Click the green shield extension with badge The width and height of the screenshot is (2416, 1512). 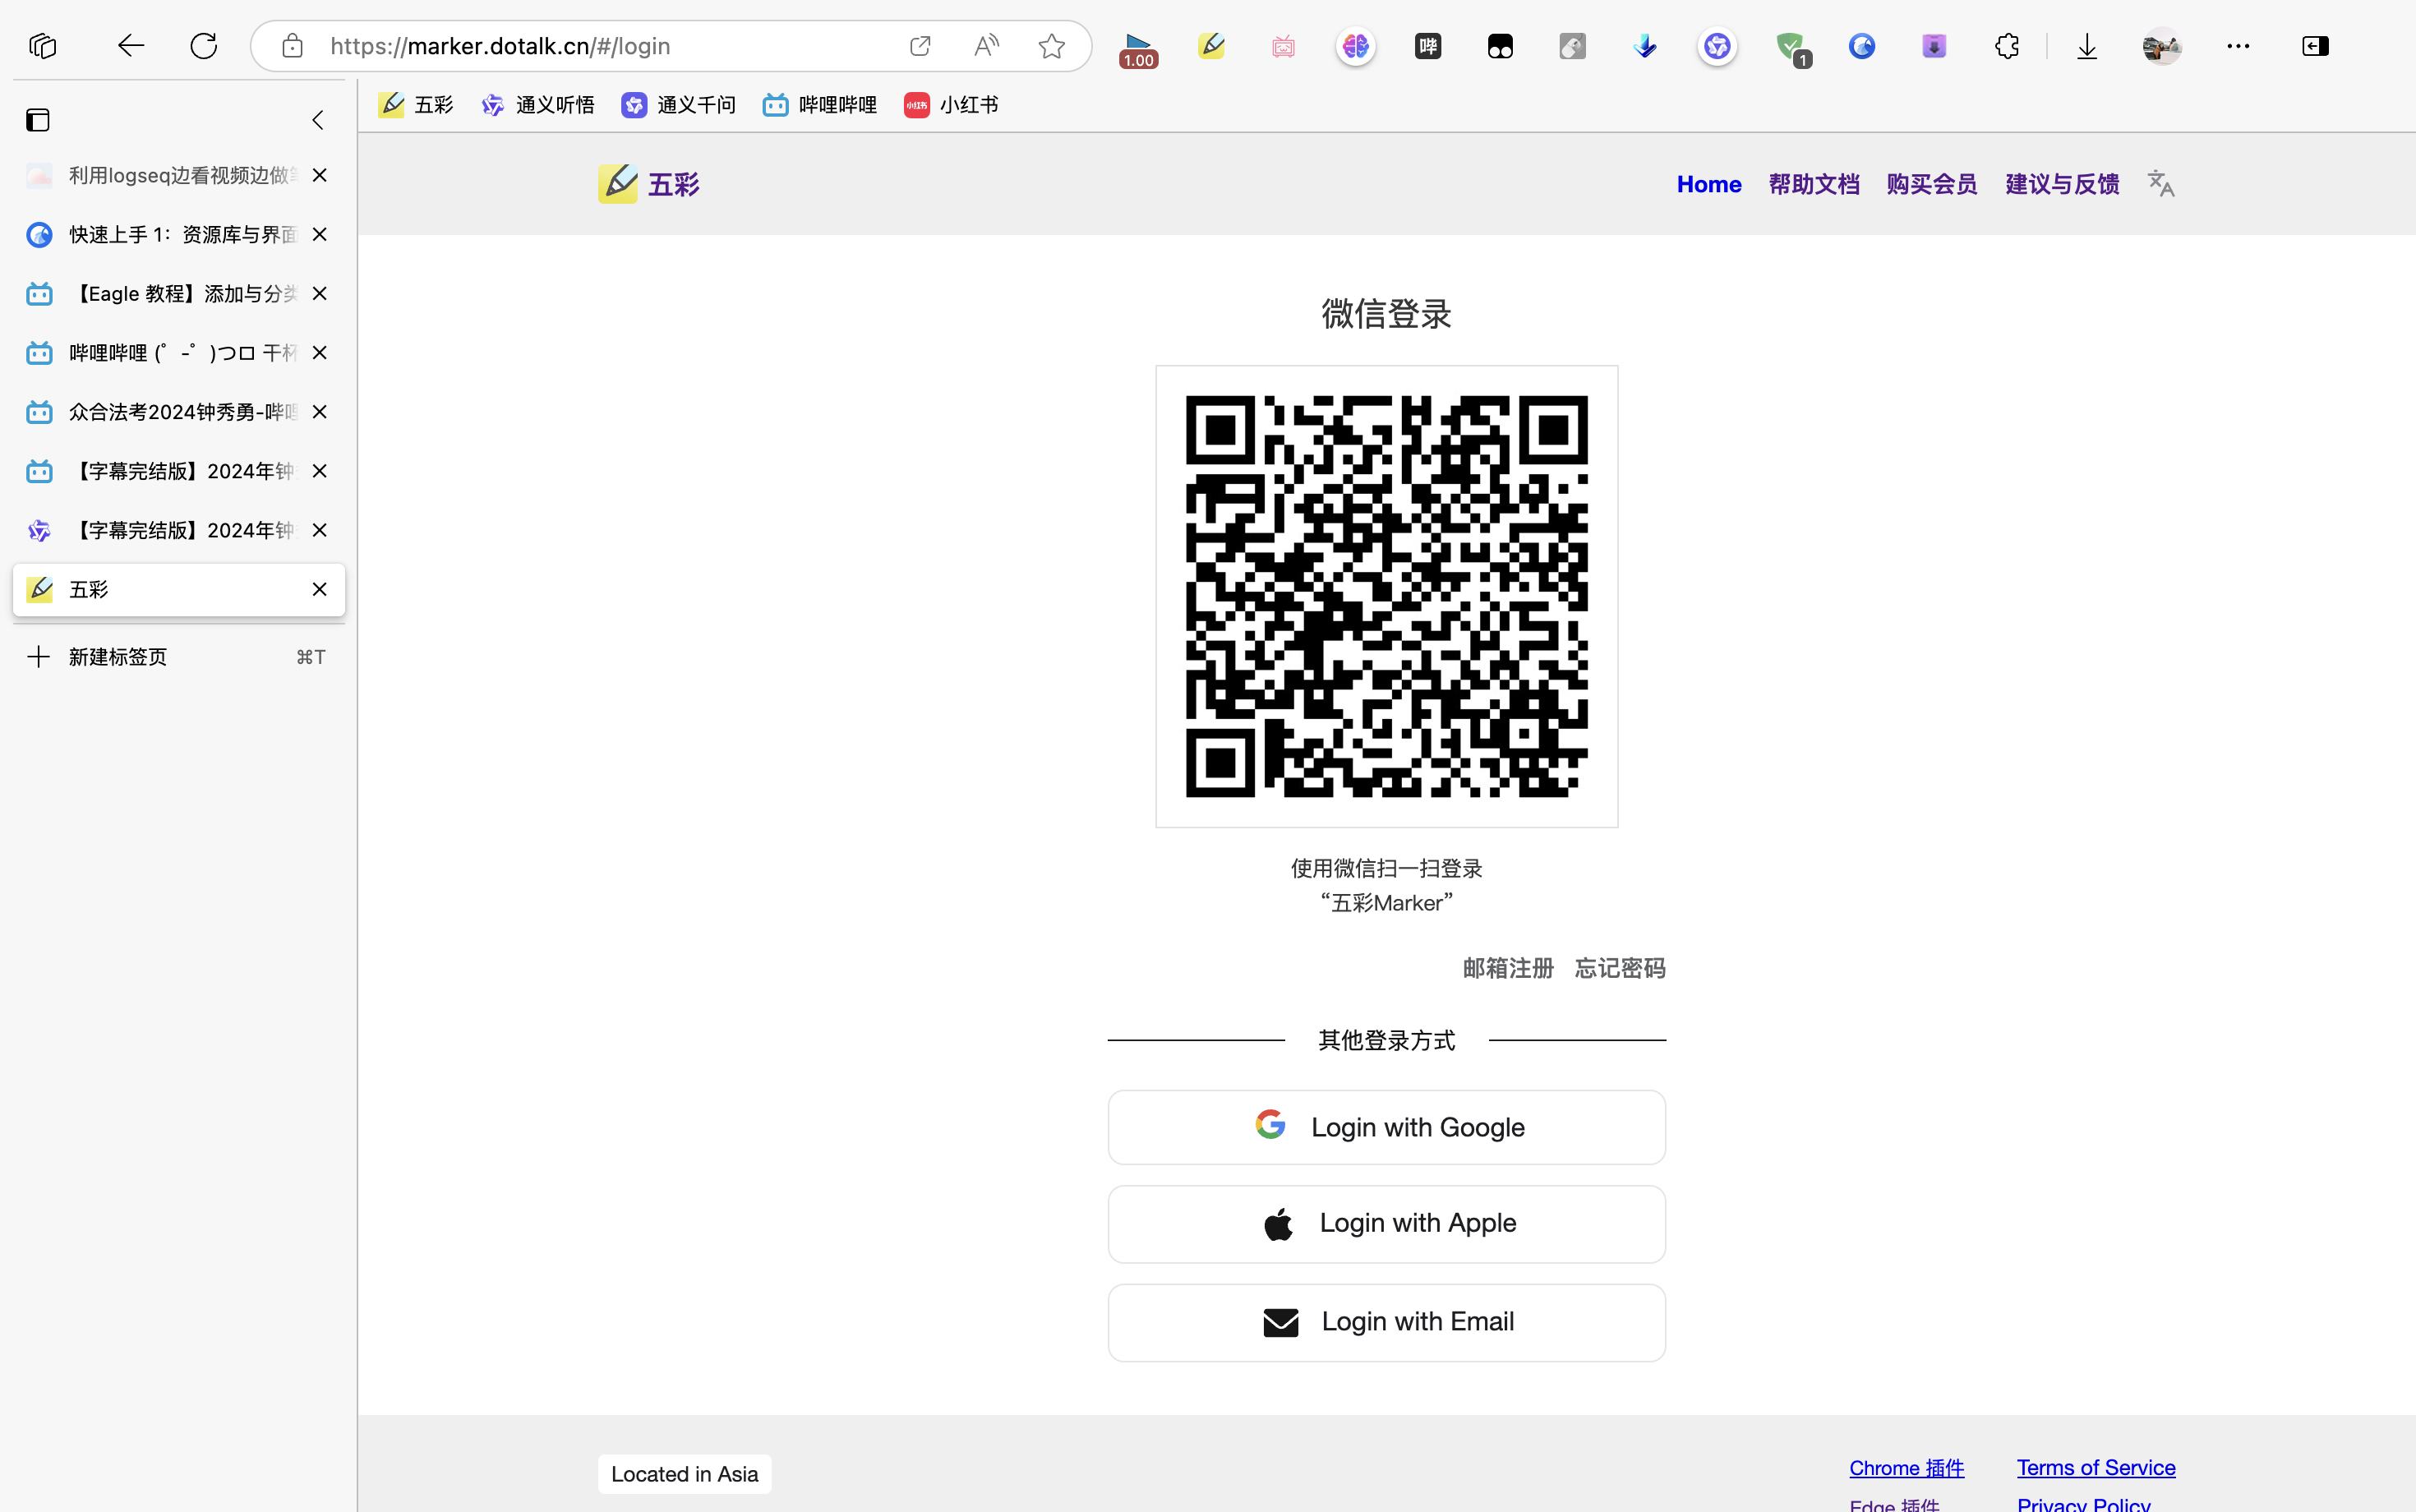(x=1792, y=49)
